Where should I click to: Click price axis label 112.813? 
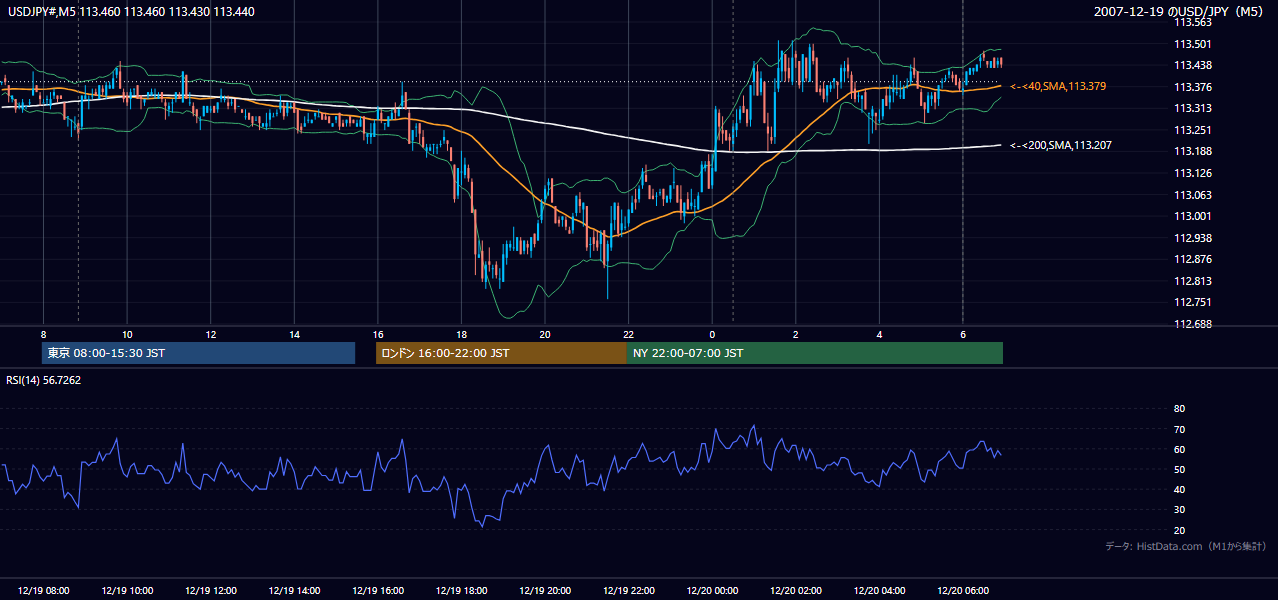click(1193, 281)
